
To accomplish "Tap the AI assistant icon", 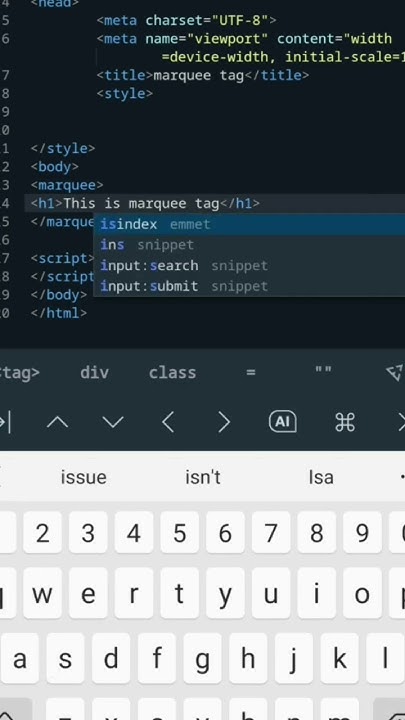I will (282, 422).
